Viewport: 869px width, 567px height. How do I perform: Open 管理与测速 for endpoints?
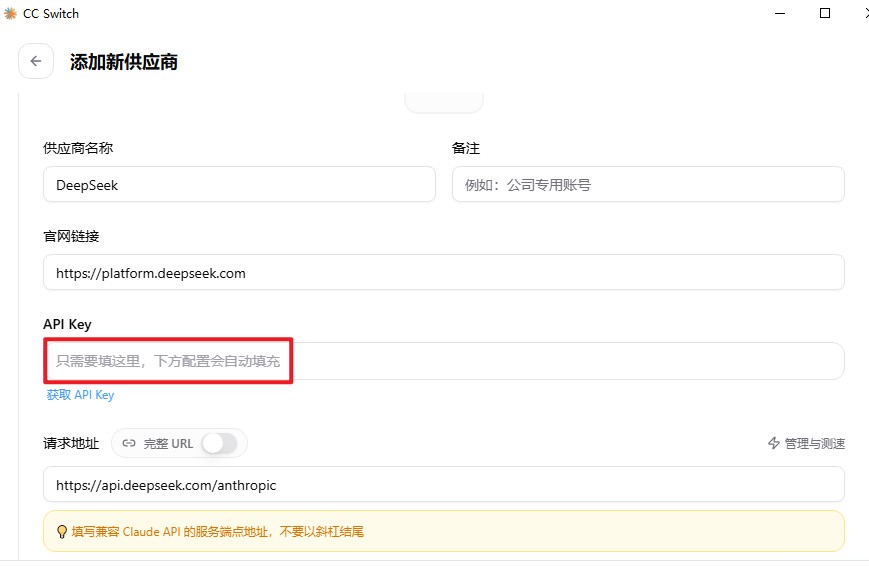(x=806, y=443)
